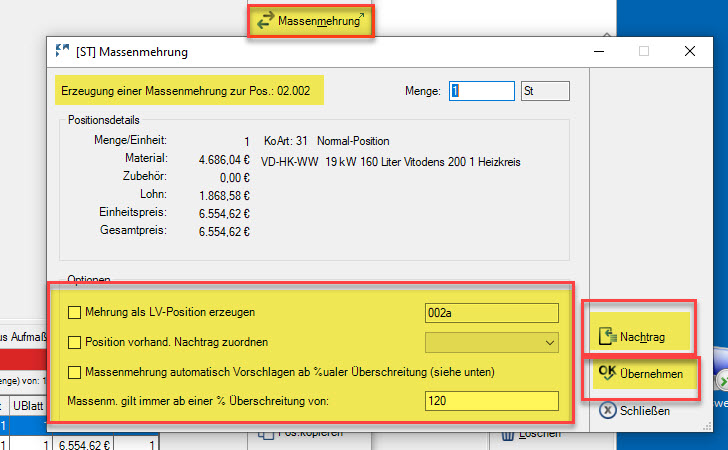Click Schließen to dismiss the dialog
Viewport: 728px width, 450px height.
[638, 411]
